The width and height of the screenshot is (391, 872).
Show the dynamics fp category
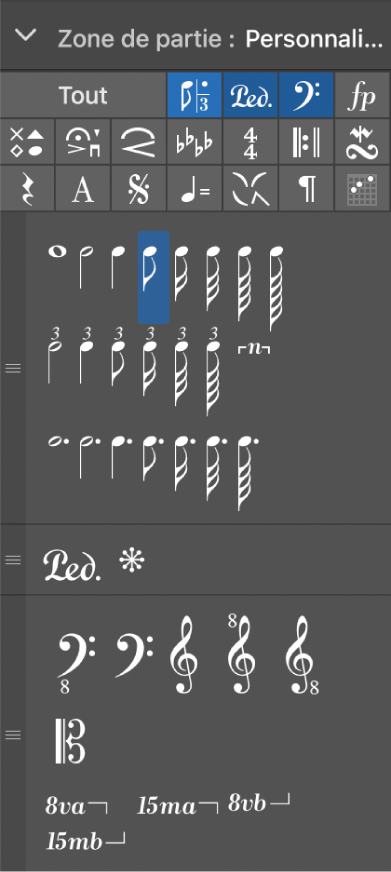click(x=362, y=95)
